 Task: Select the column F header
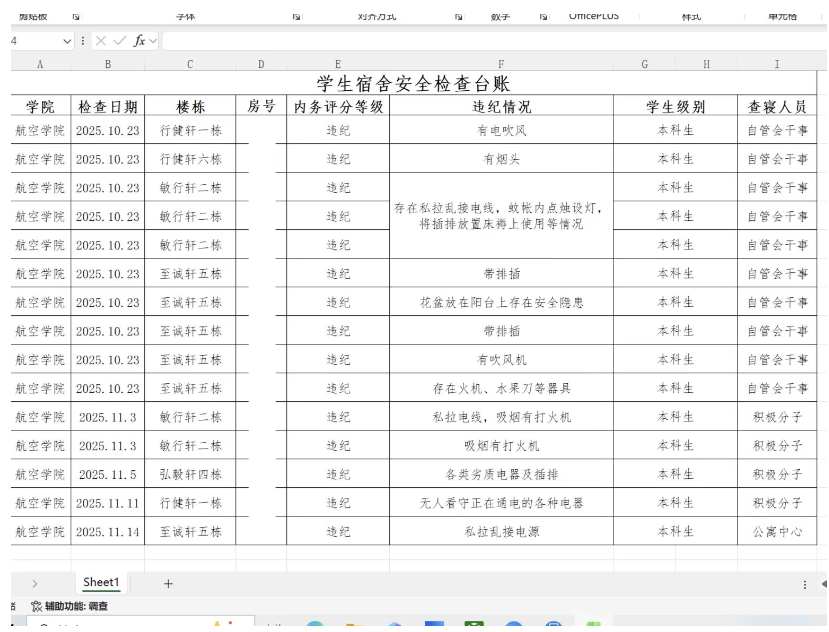[501, 64]
